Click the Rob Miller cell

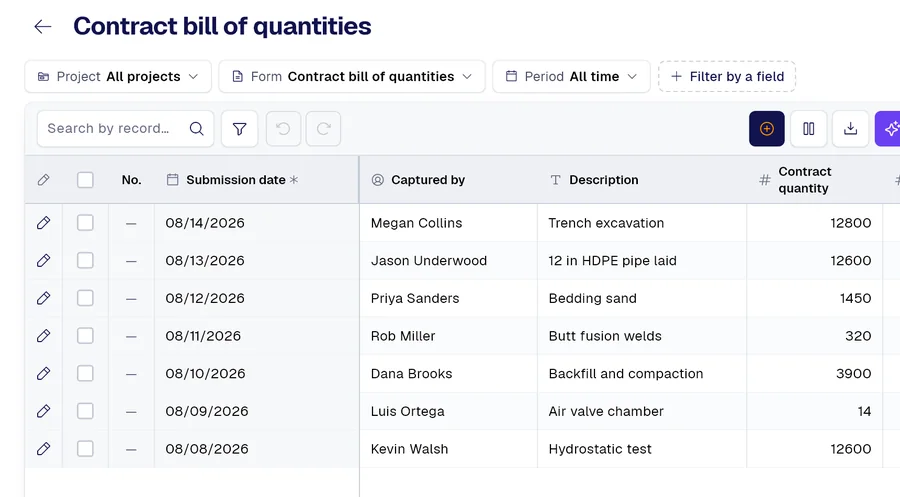pyautogui.click(x=448, y=336)
